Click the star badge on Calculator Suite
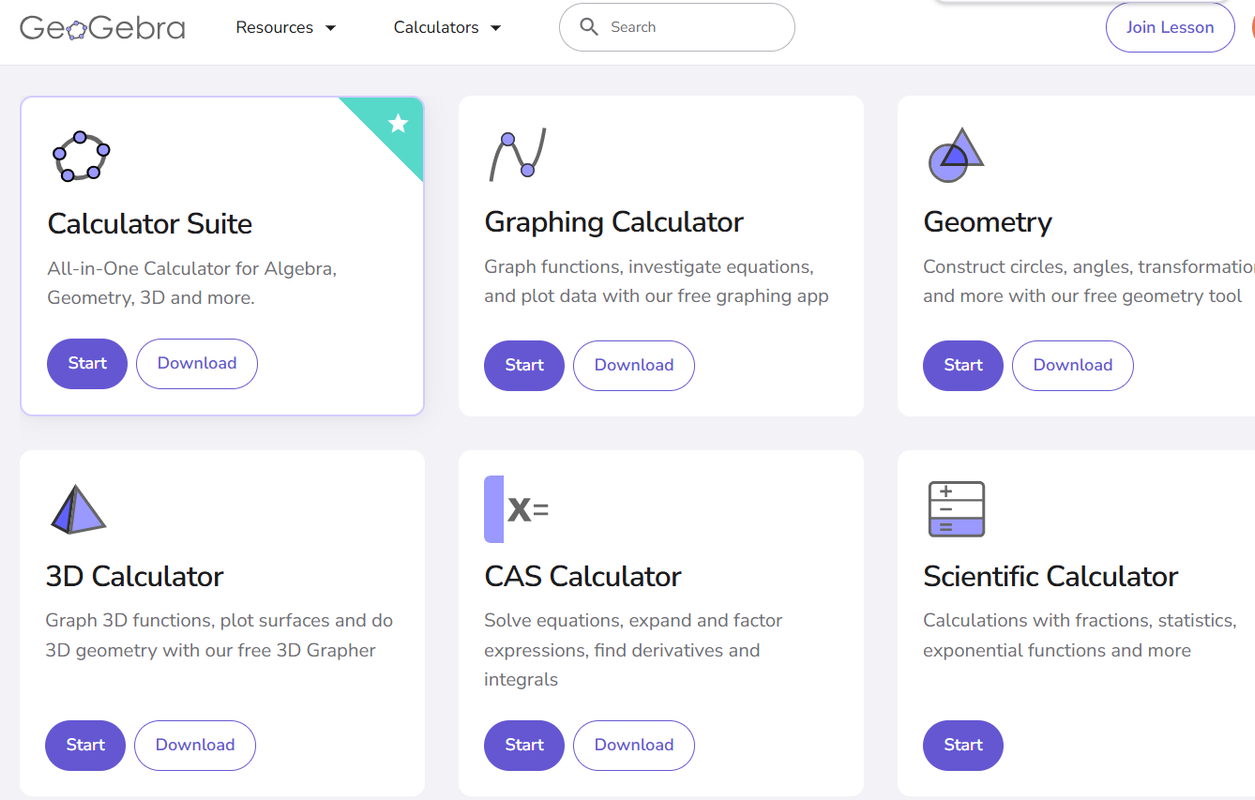This screenshot has height=800, width=1255. tap(398, 124)
